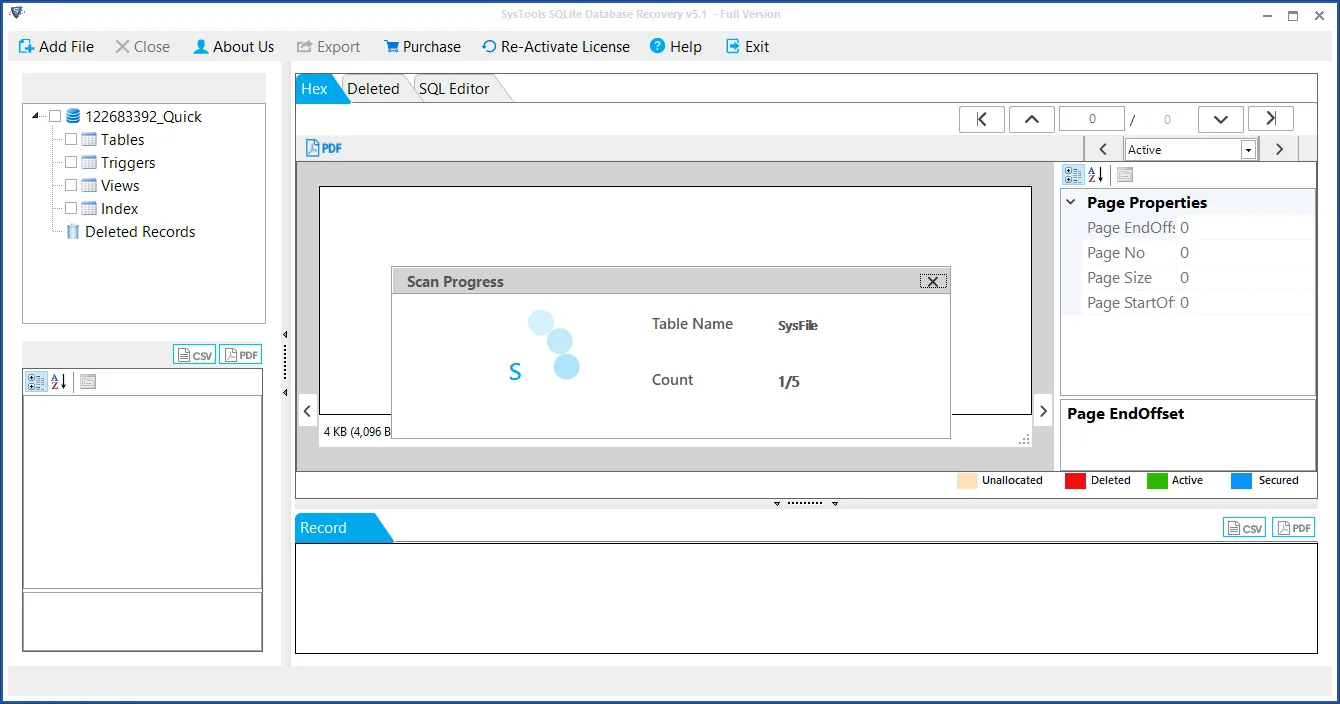Open the Re-Activate License option
Image resolution: width=1340 pixels, height=704 pixels.
pyautogui.click(x=556, y=47)
